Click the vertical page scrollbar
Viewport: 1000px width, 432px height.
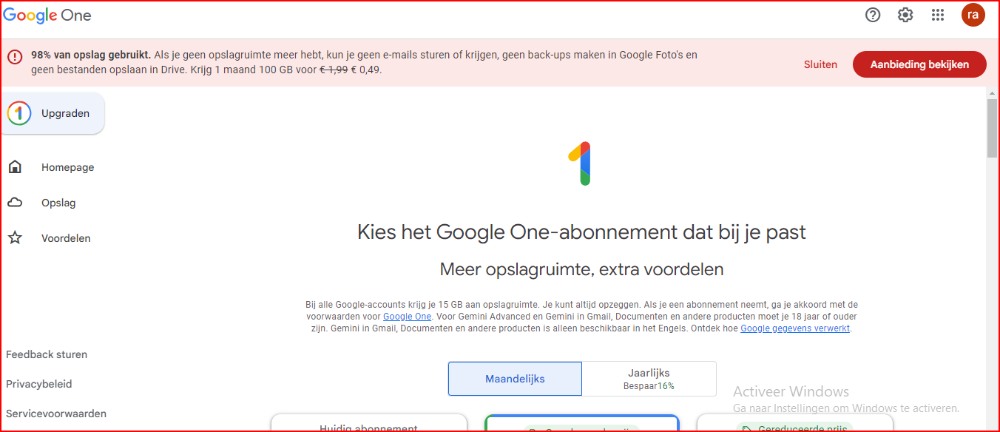click(x=992, y=128)
